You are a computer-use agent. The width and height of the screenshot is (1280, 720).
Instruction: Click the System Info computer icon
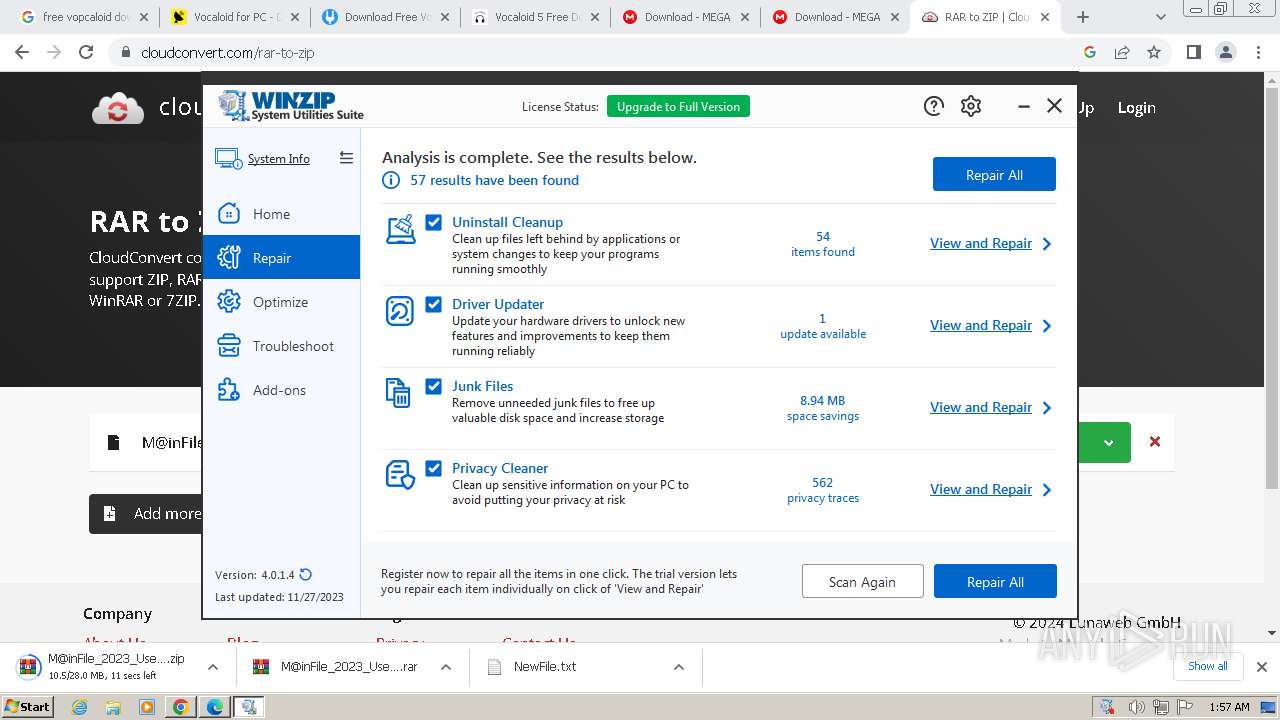point(227,158)
